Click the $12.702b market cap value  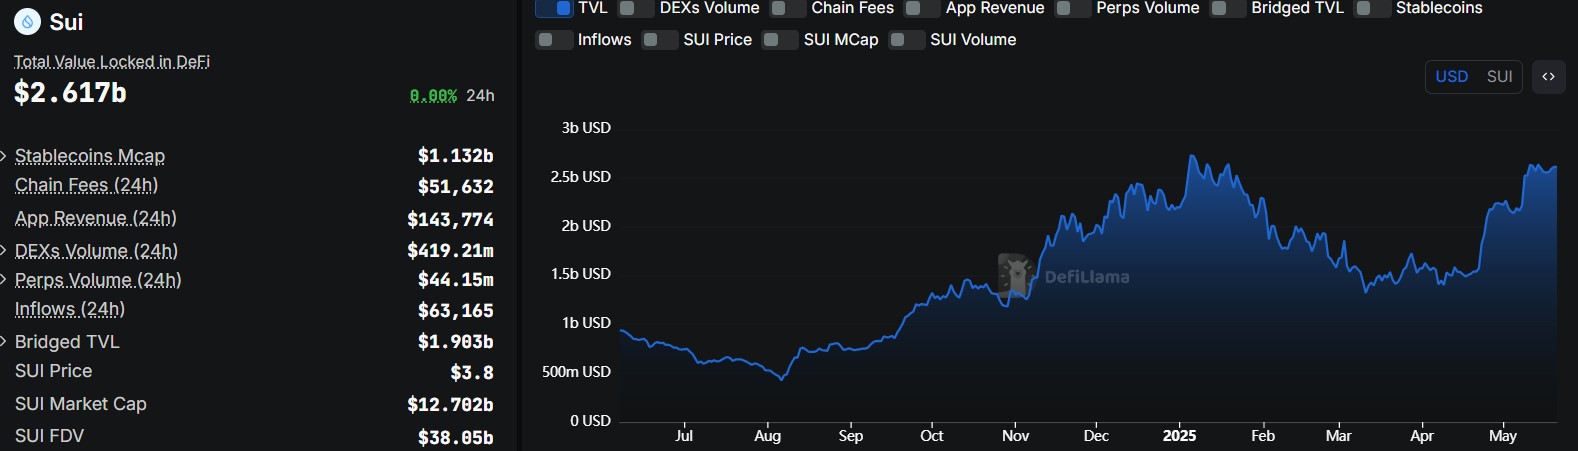pyautogui.click(x=450, y=405)
